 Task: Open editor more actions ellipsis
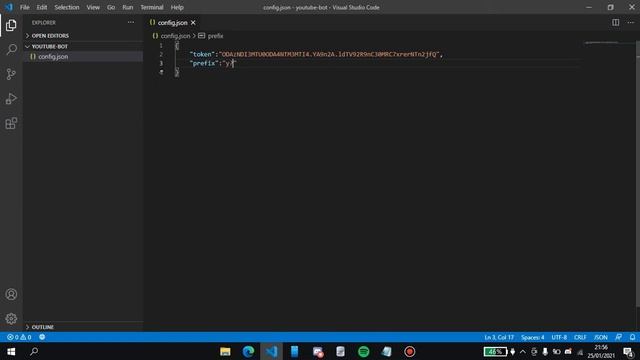pyautogui.click(x=631, y=22)
